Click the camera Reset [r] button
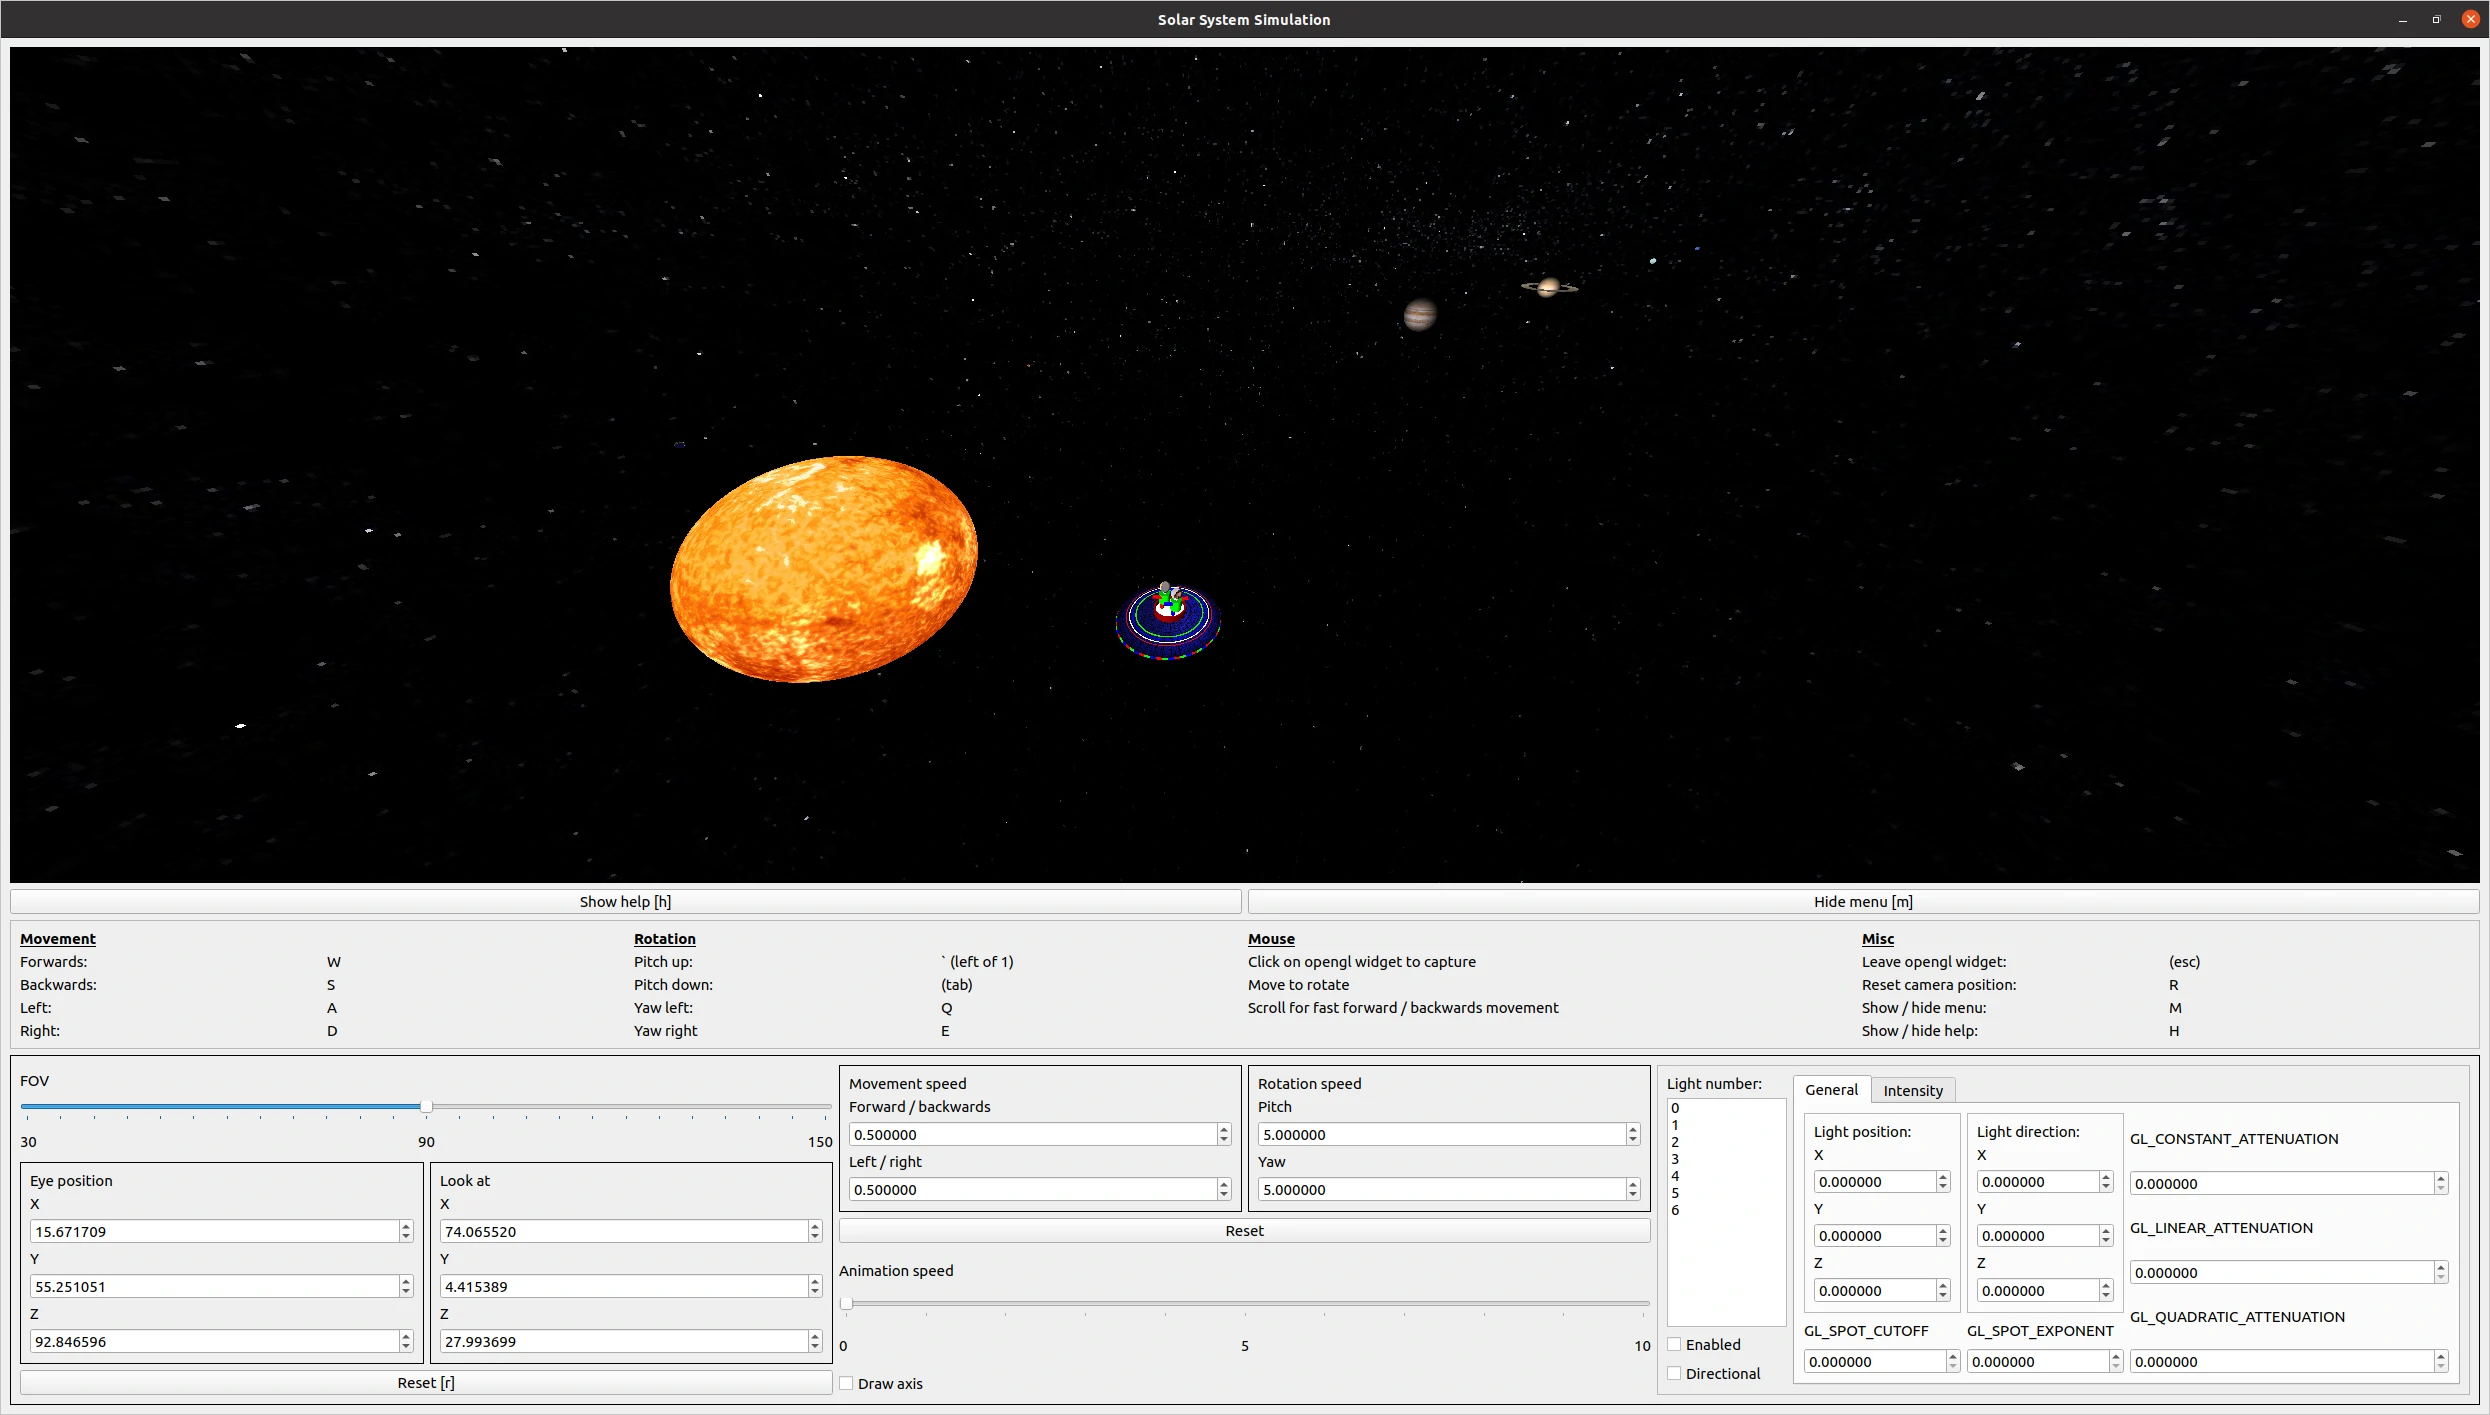 pos(426,1382)
